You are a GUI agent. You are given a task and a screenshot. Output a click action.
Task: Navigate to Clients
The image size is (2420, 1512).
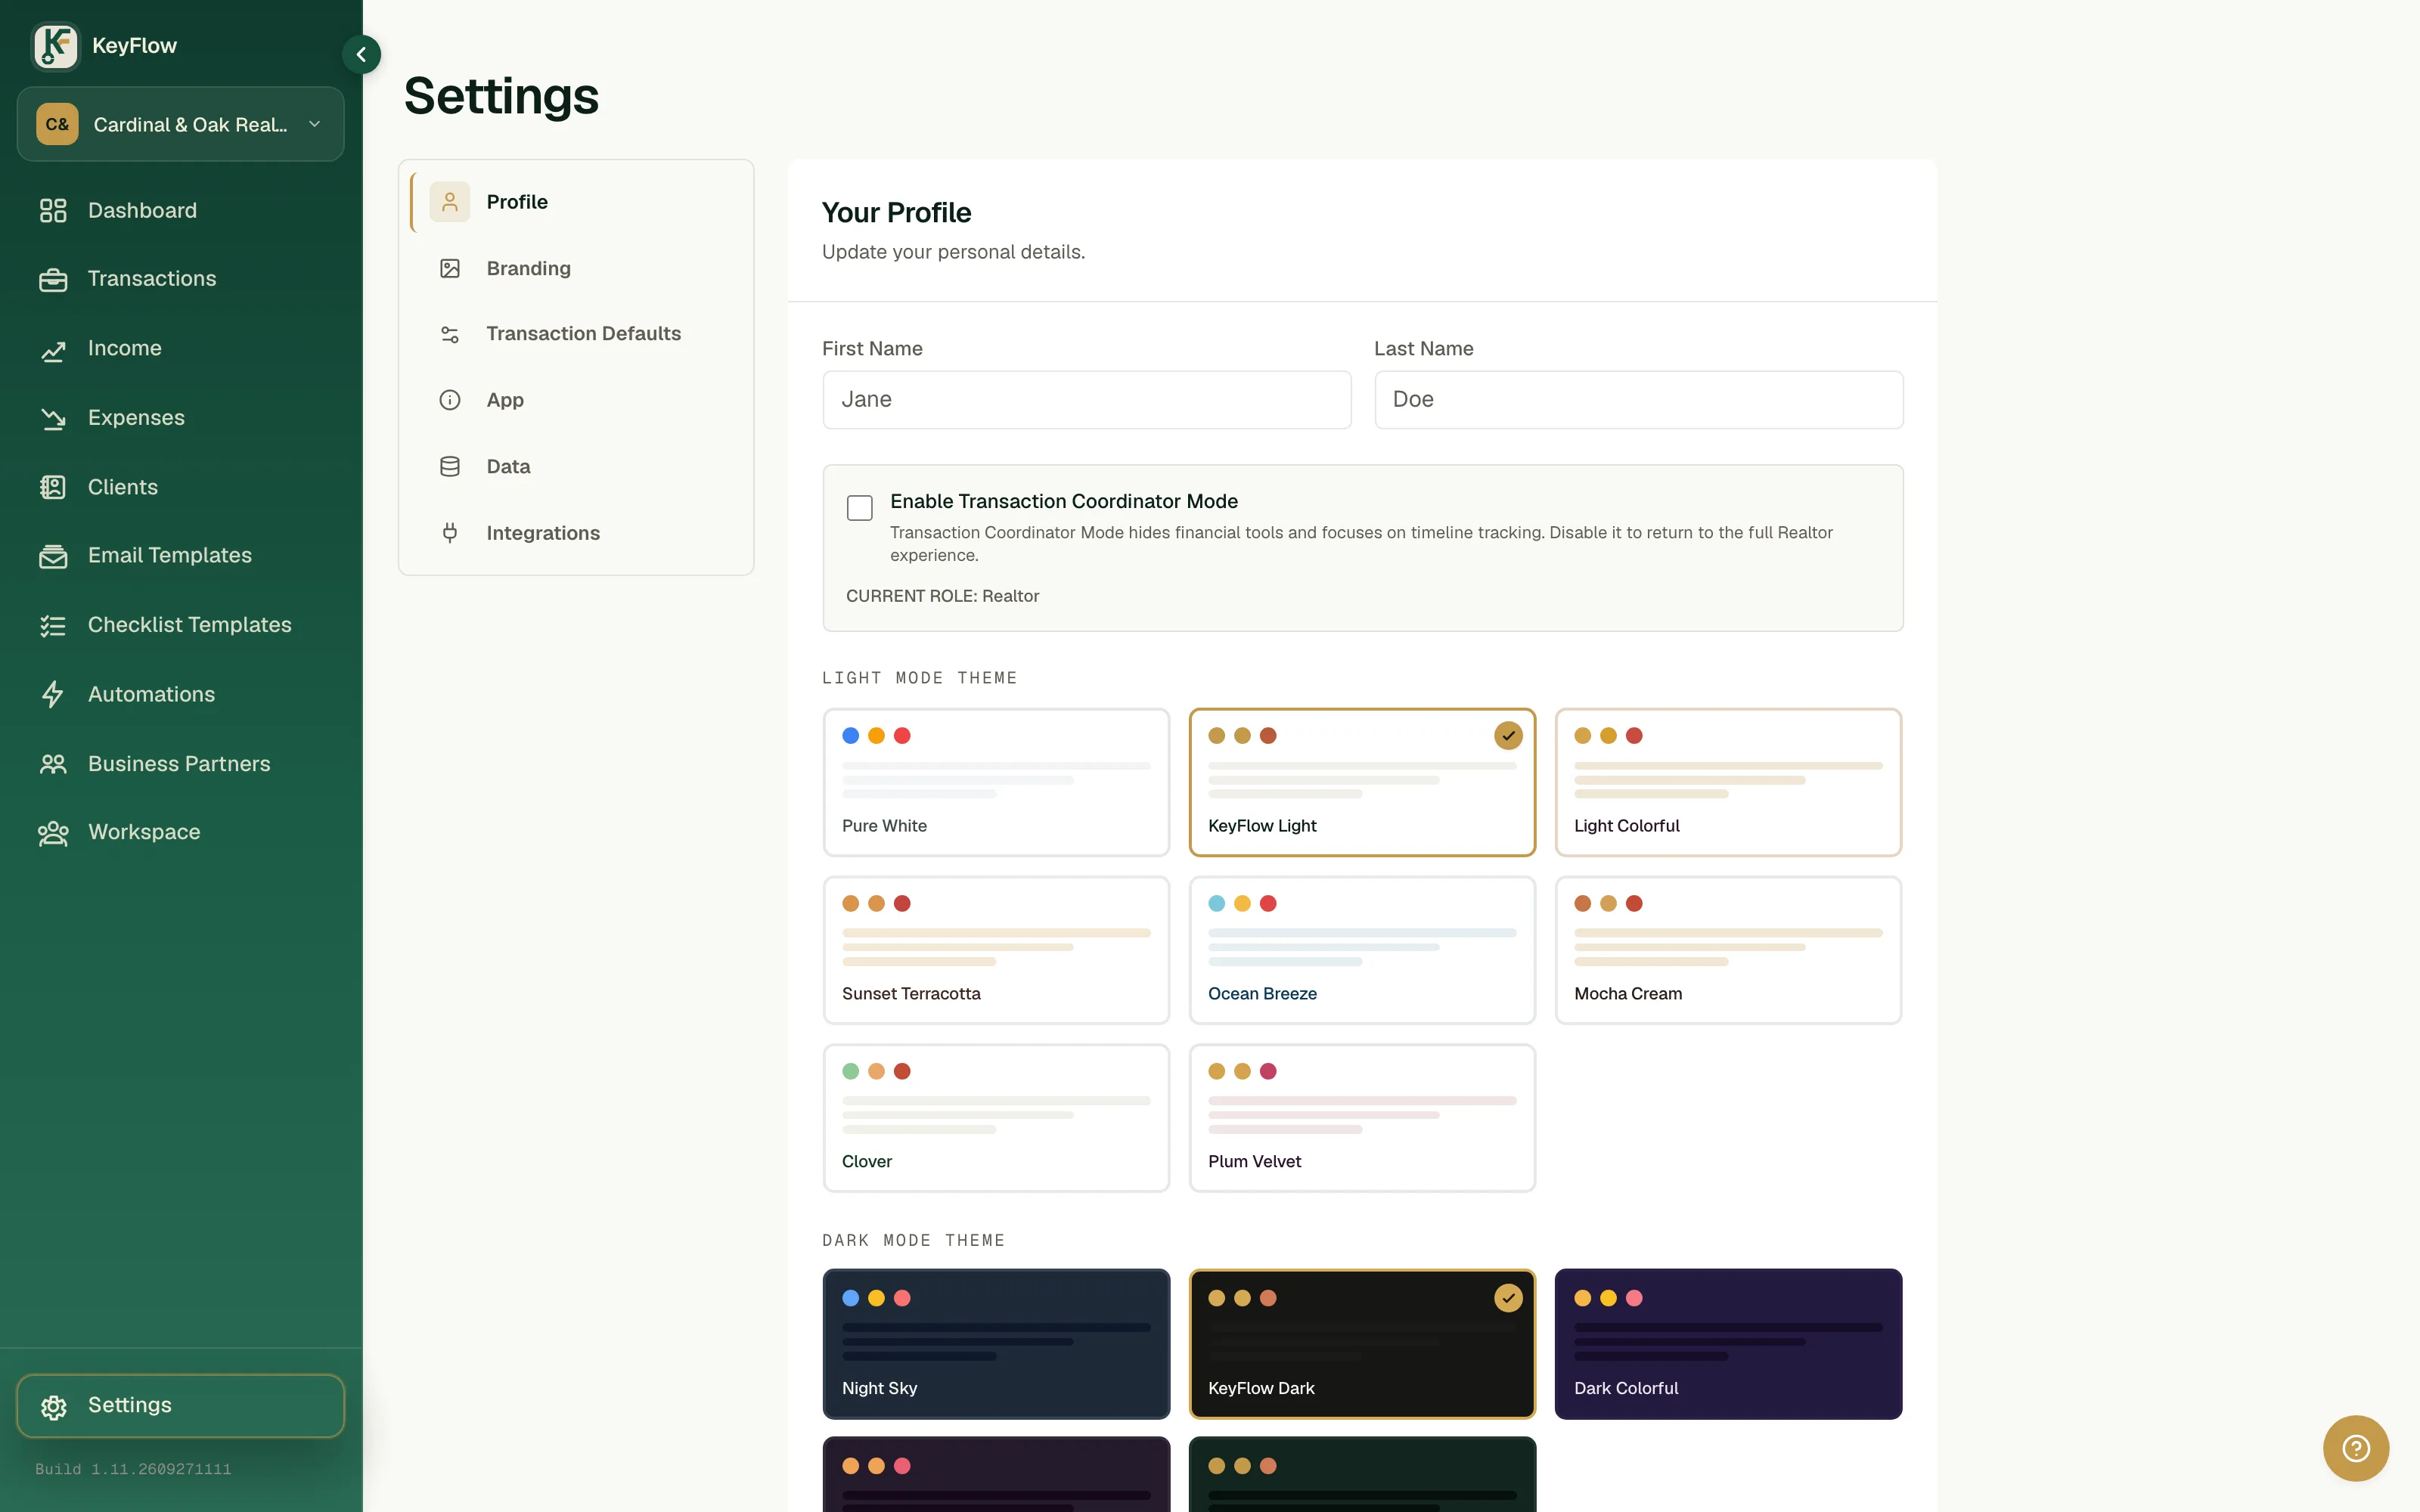[x=180, y=487]
